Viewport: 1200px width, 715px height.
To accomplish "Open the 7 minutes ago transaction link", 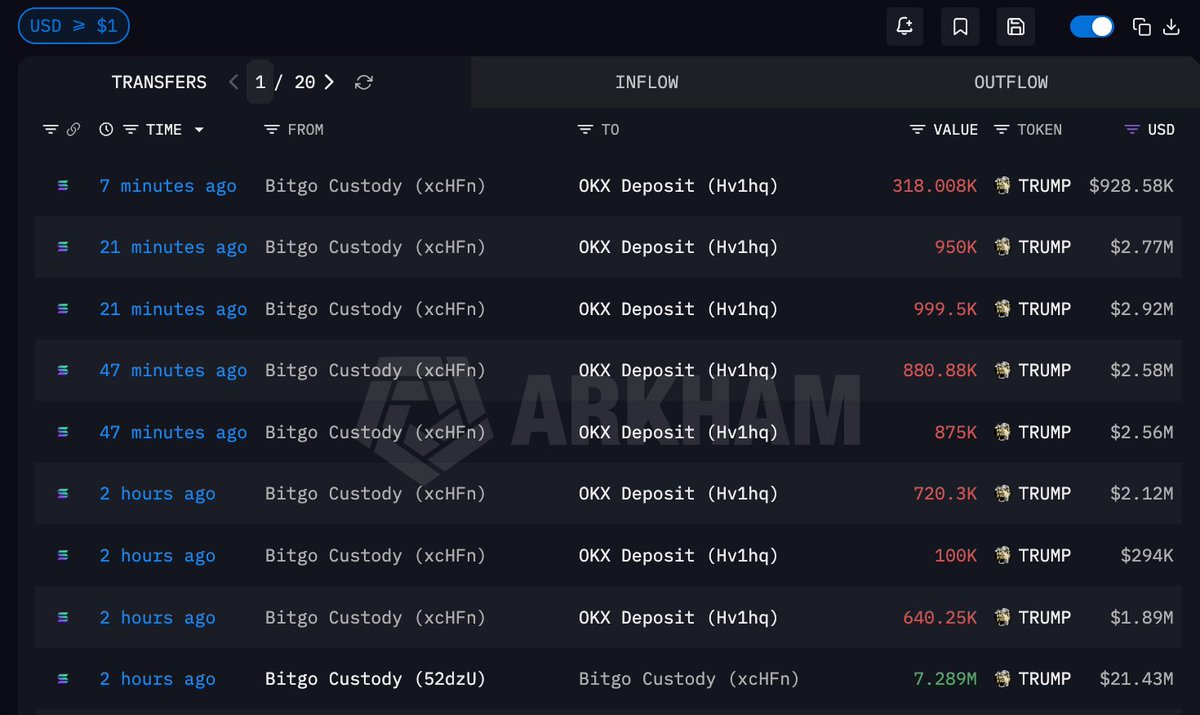I will pyautogui.click(x=168, y=186).
